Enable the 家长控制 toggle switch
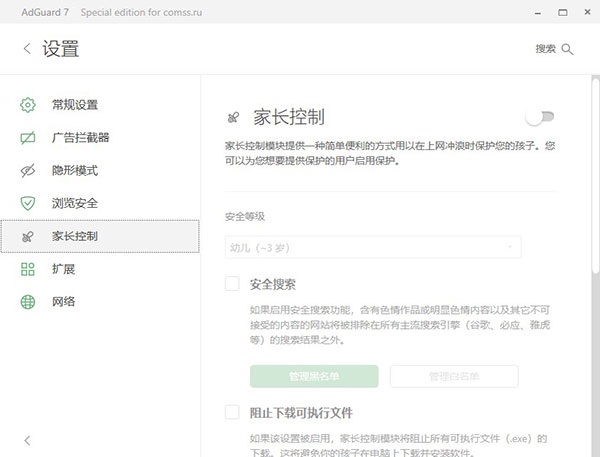Screen dimensions: 600x457 (540, 118)
